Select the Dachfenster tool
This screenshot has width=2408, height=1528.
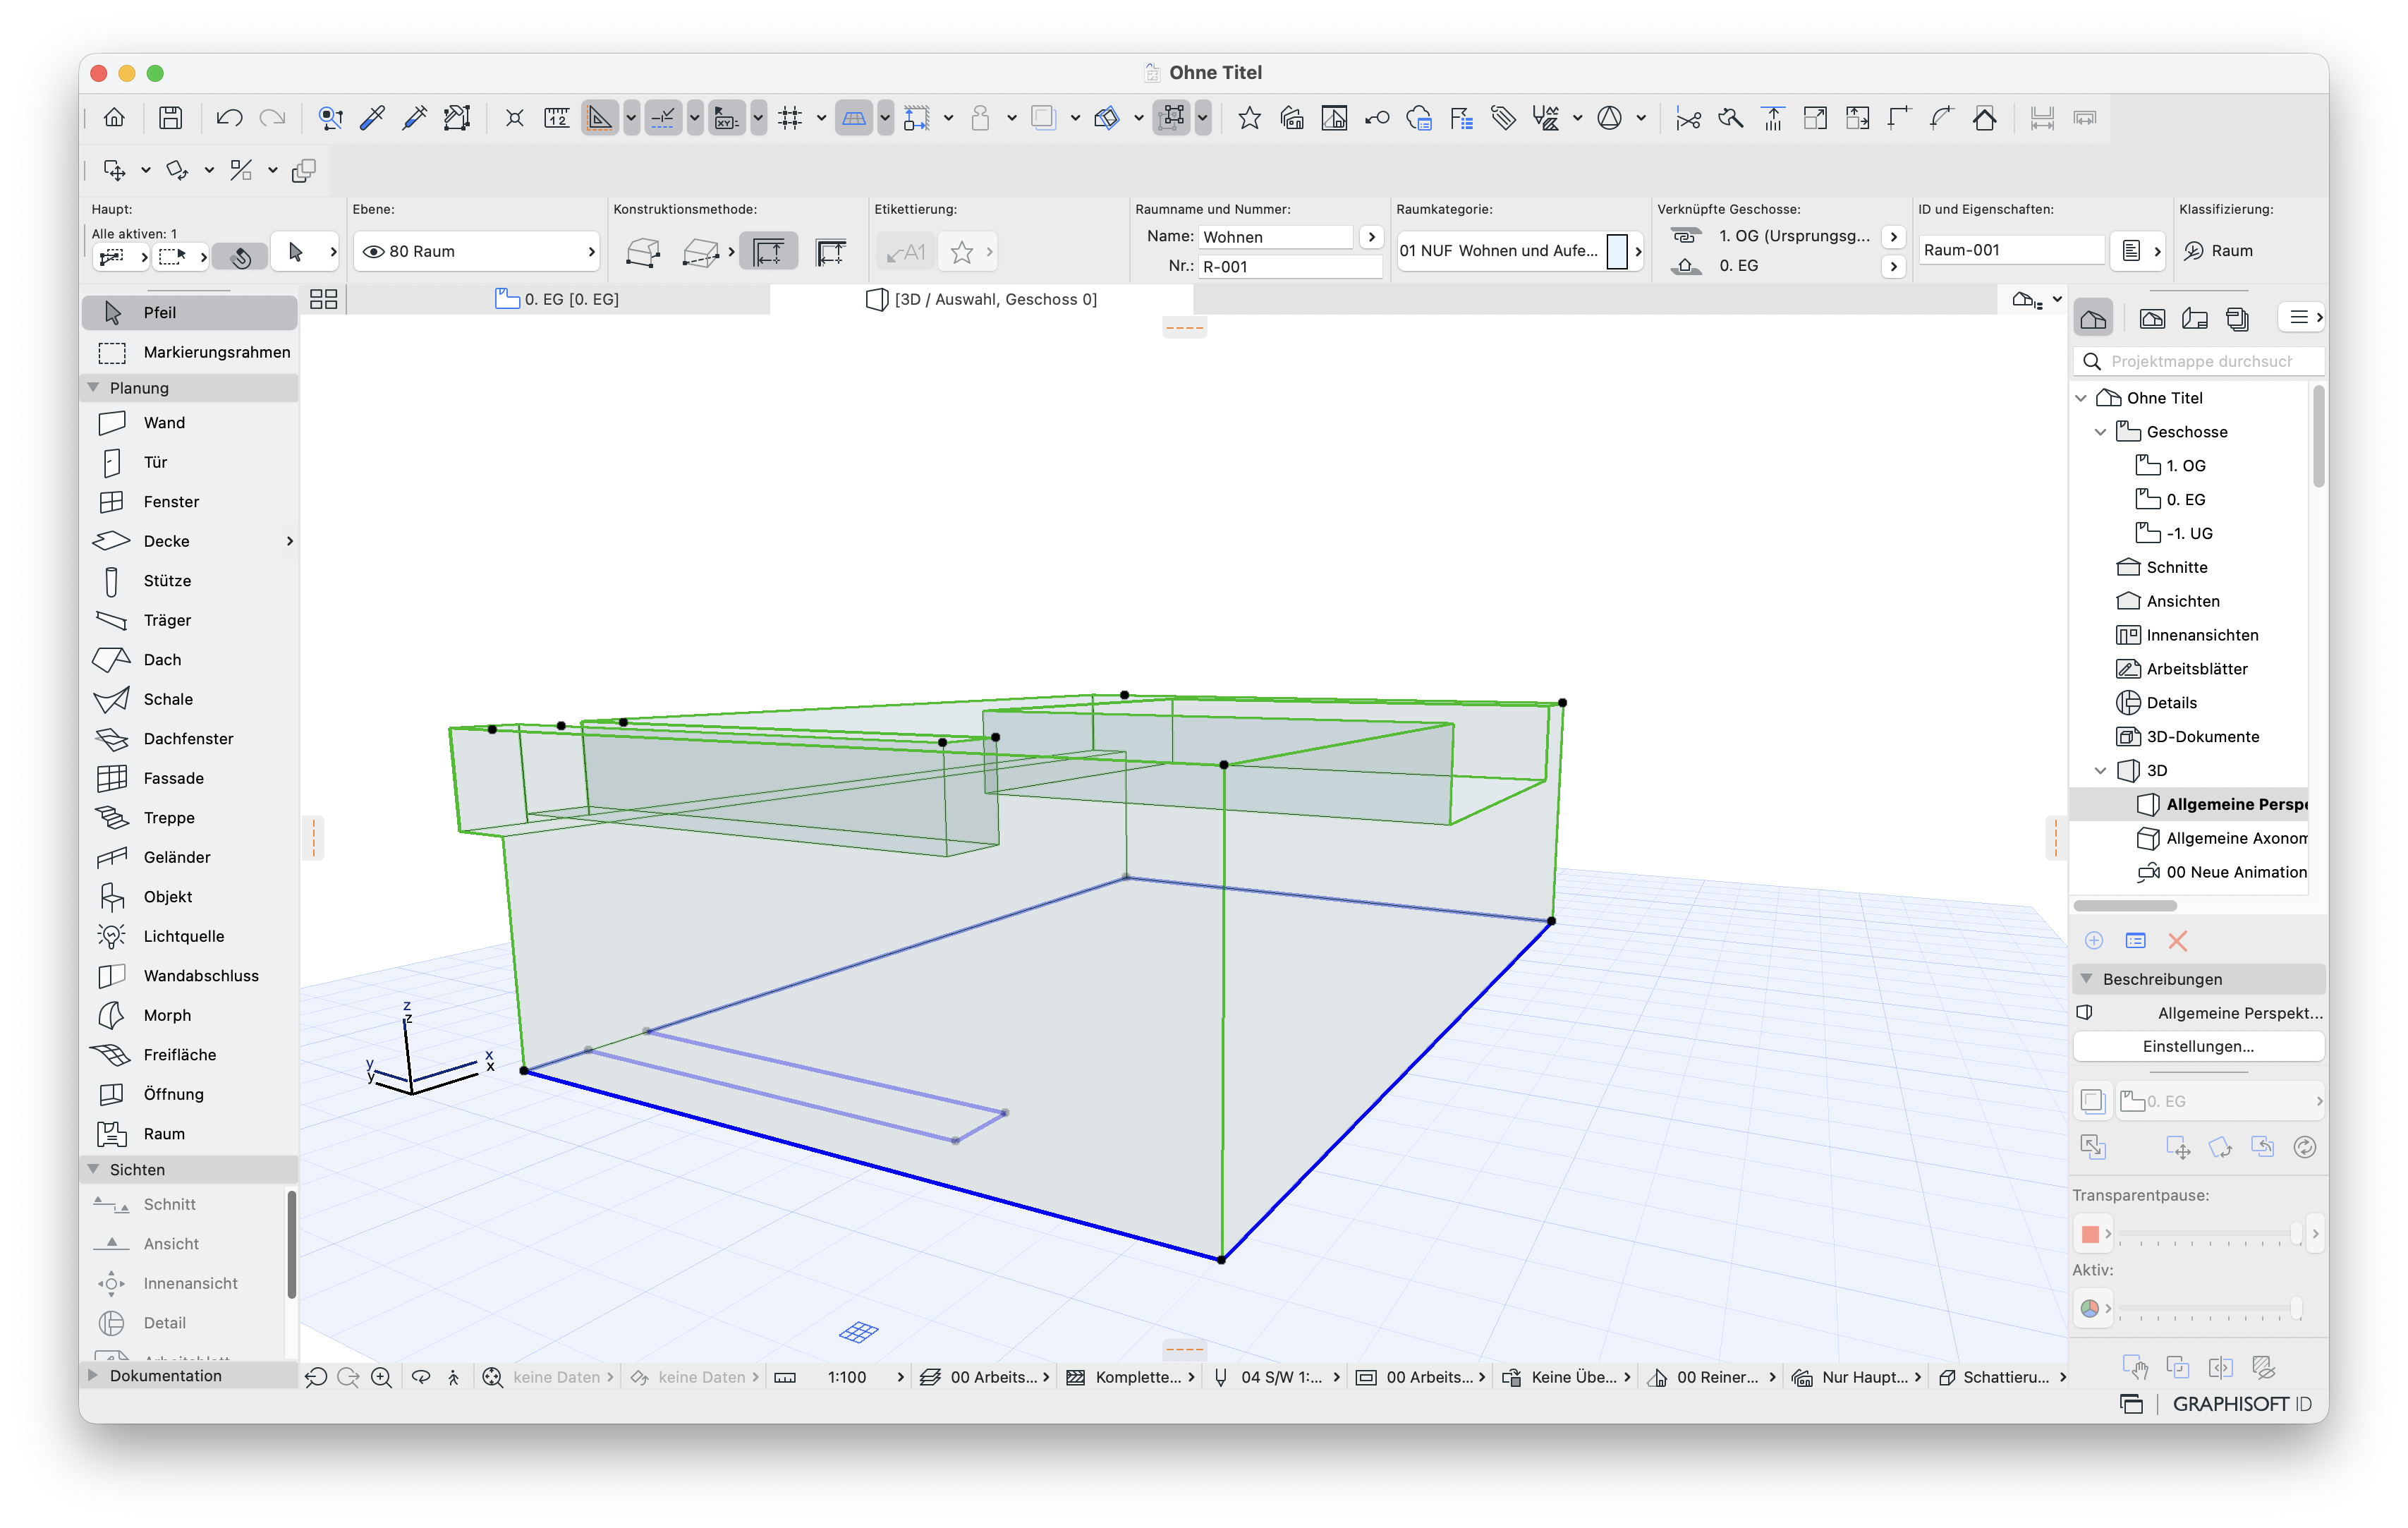click(x=189, y=739)
